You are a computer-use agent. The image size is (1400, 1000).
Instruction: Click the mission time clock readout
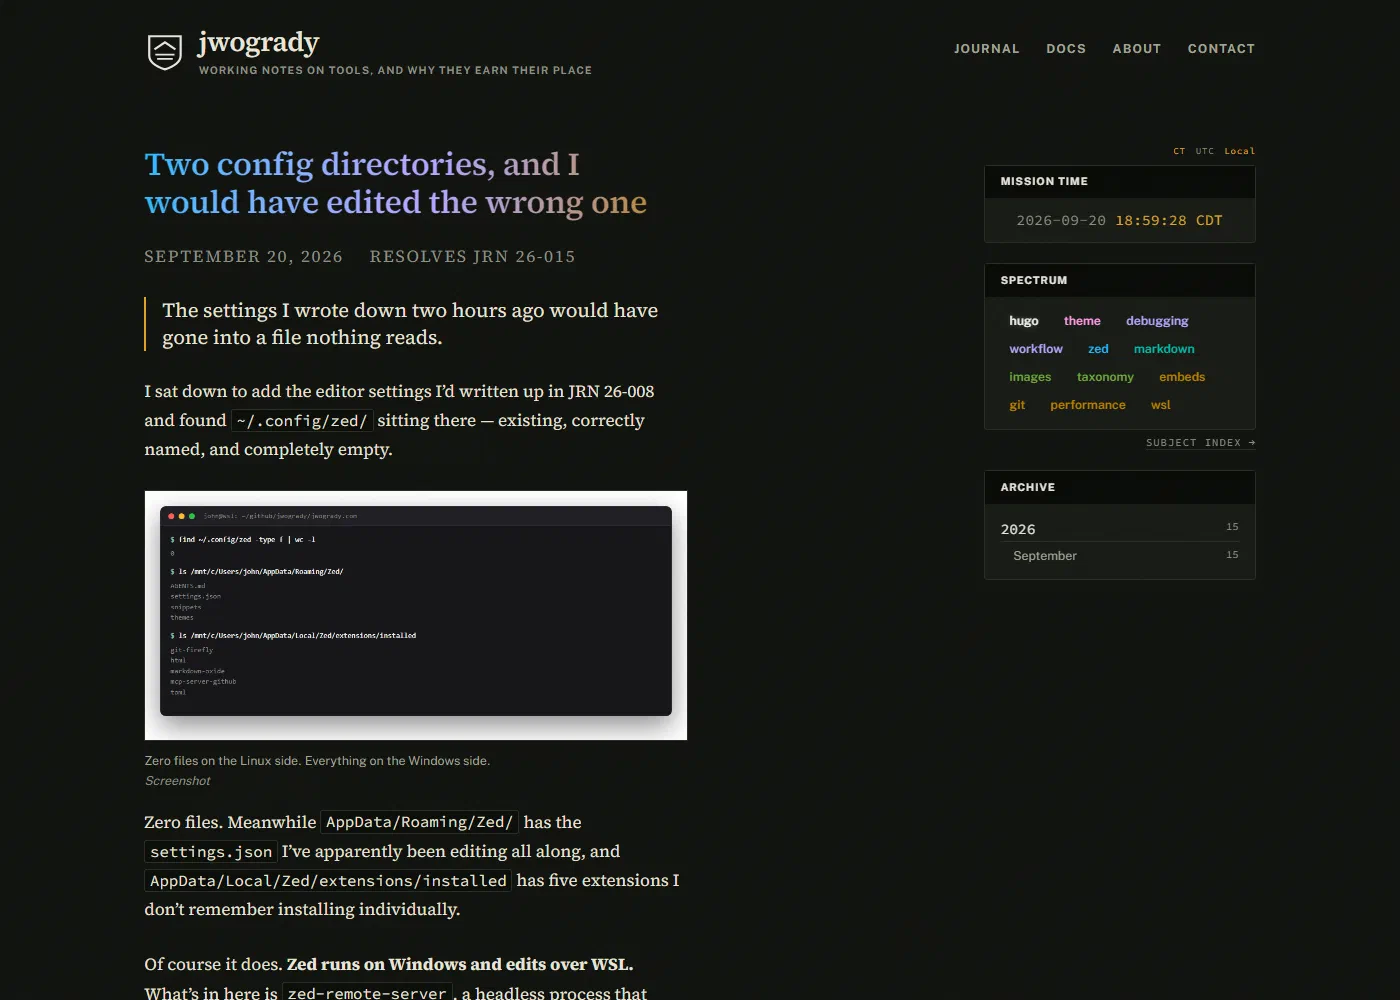pos(1120,220)
